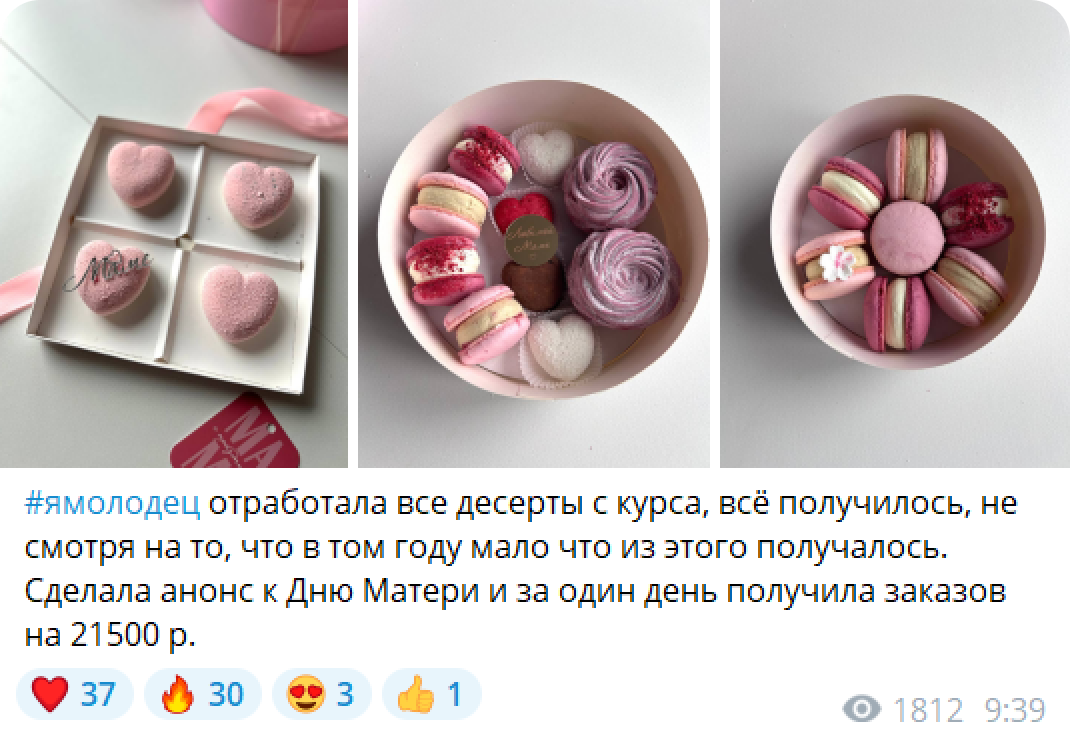Select the "21500 р." text in message
This screenshot has width=1070, height=734.
(133, 635)
